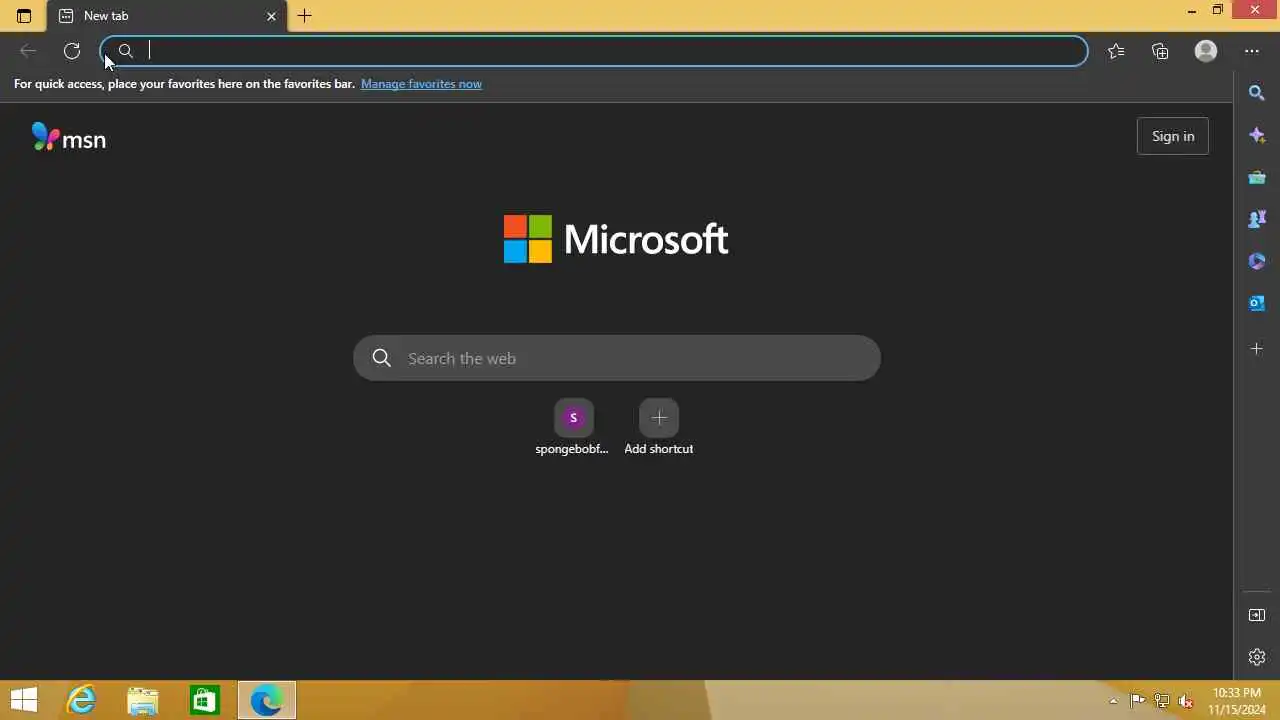Click the magnifier in web search box
The image size is (1280, 720).
pyautogui.click(x=381, y=358)
